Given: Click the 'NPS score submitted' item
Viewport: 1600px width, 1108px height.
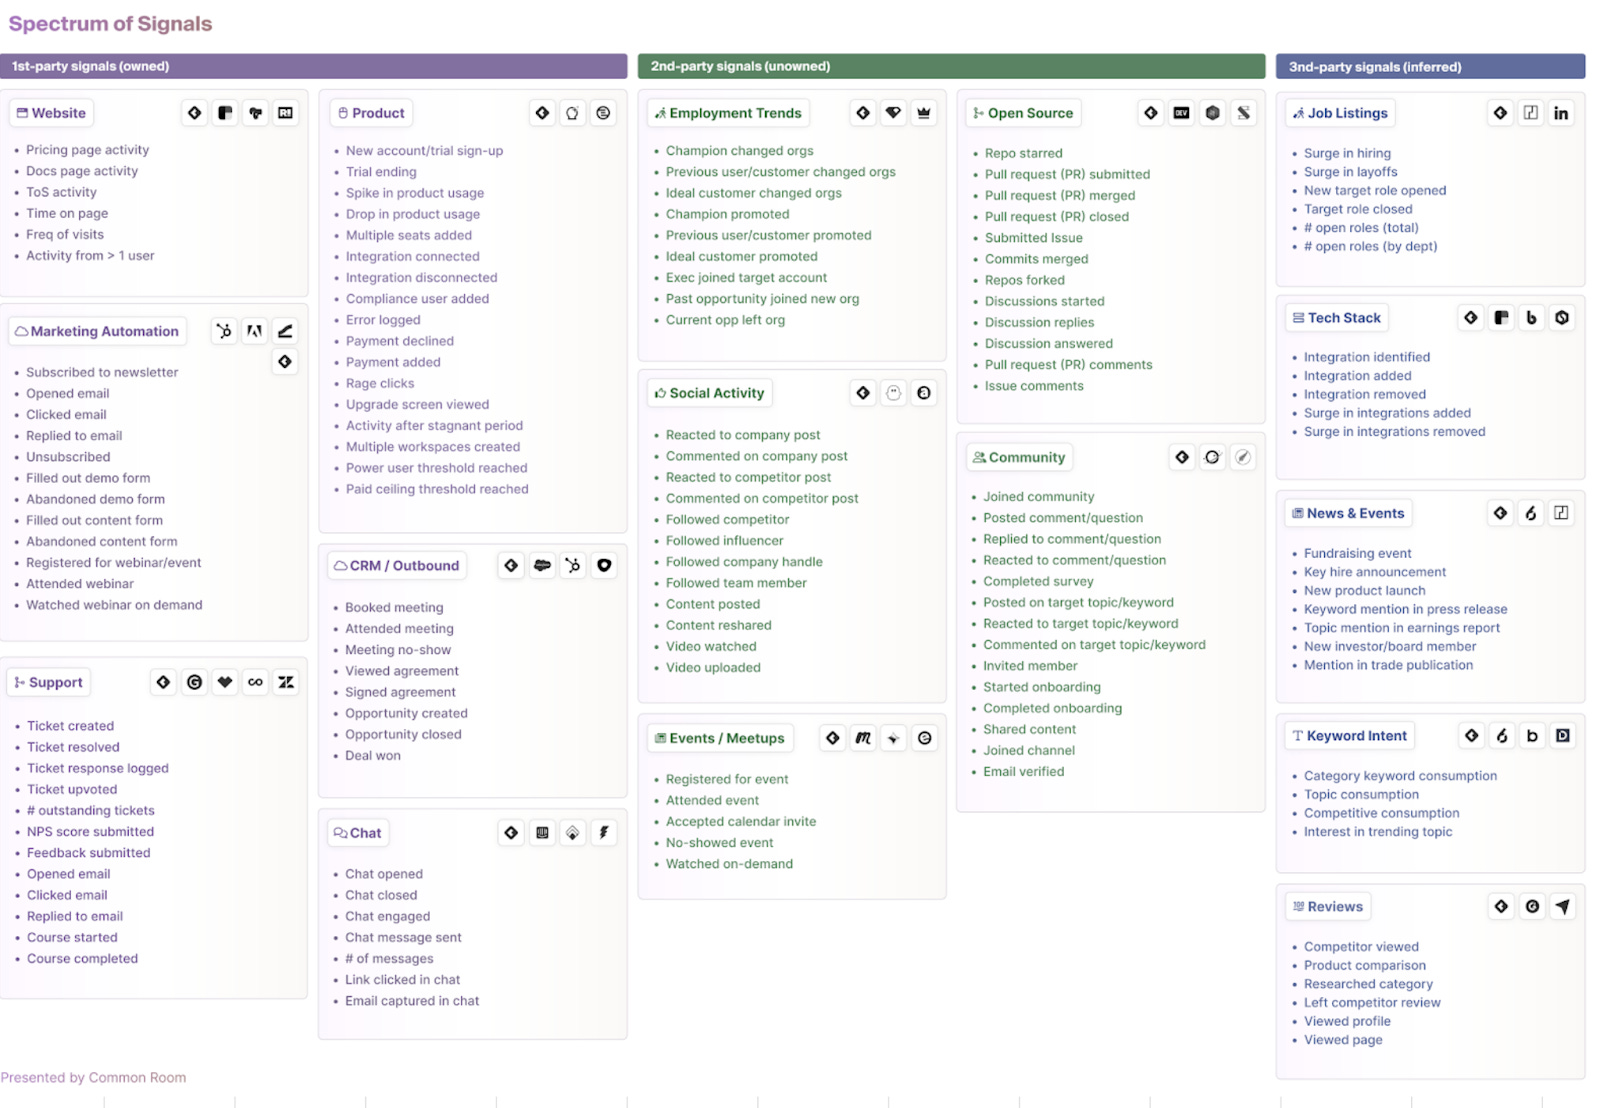Looking at the screenshot, I should pyautogui.click(x=90, y=831).
